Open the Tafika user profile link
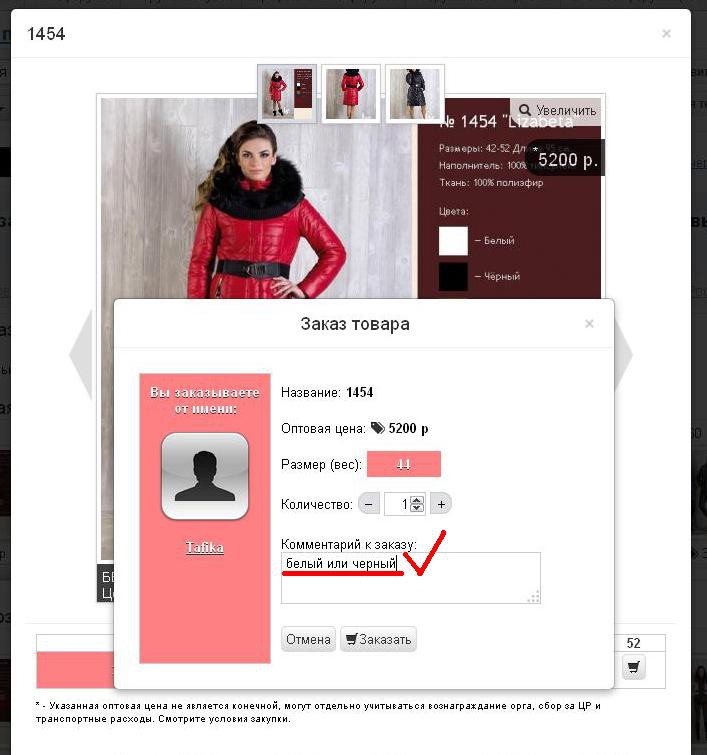 tap(205, 547)
